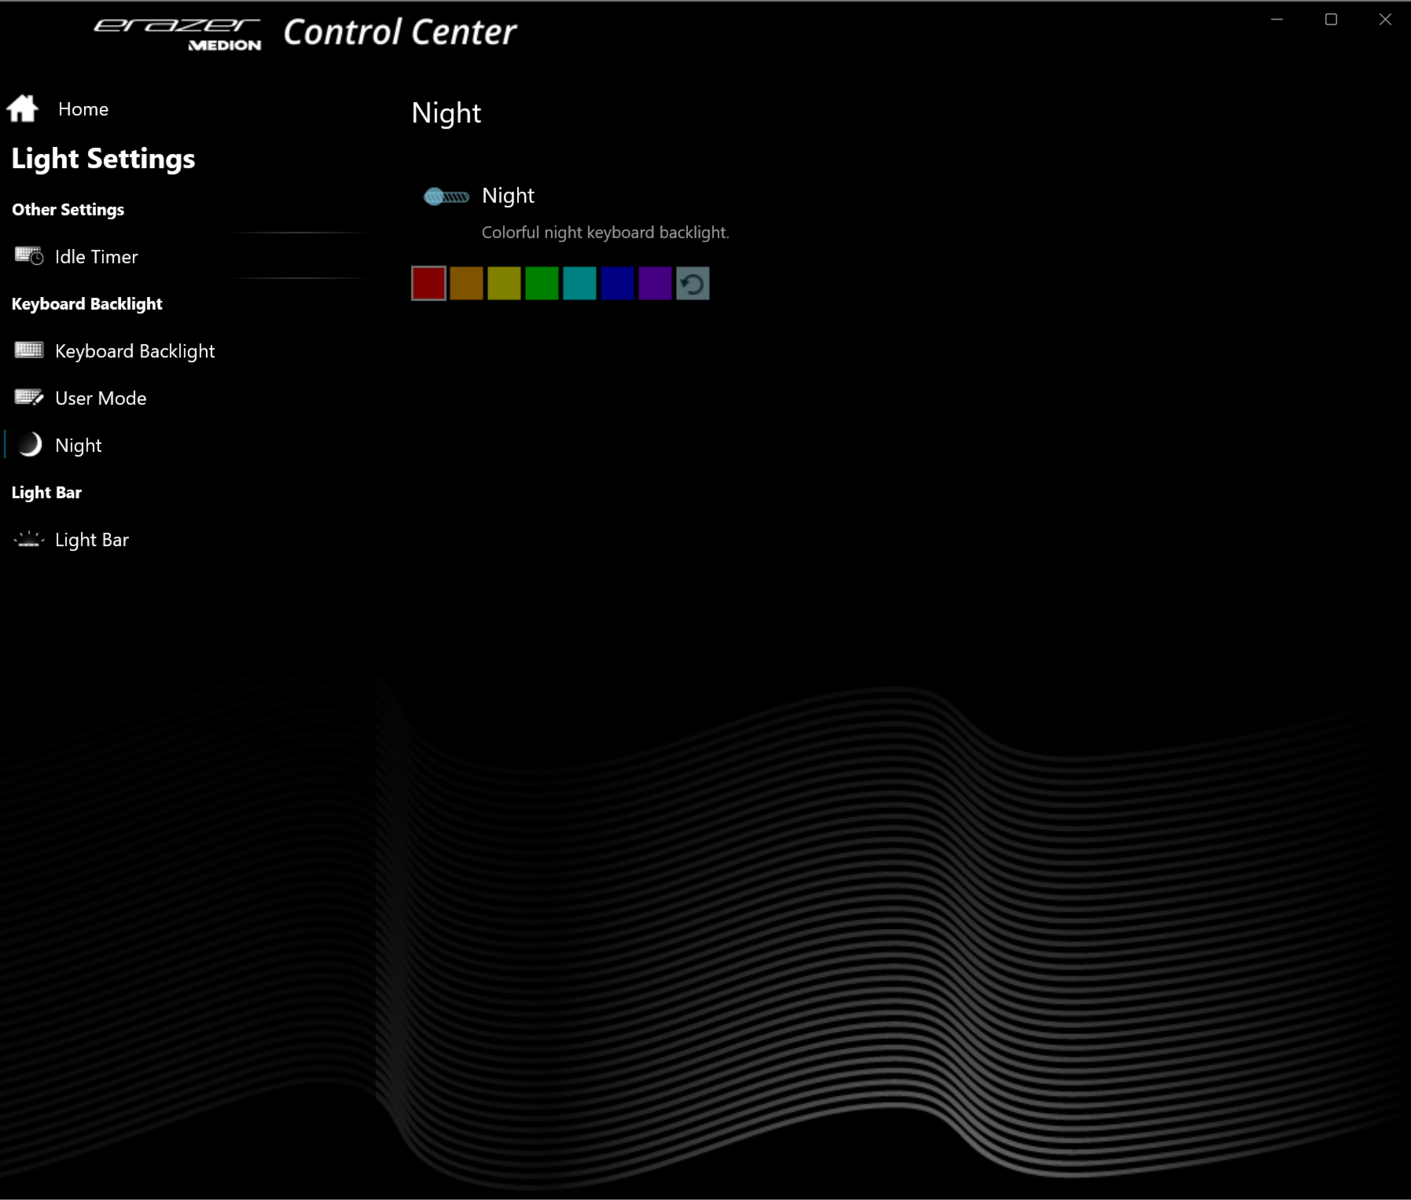
Task: Click the Keyboard Backlight keyboard icon
Action: tap(29, 350)
